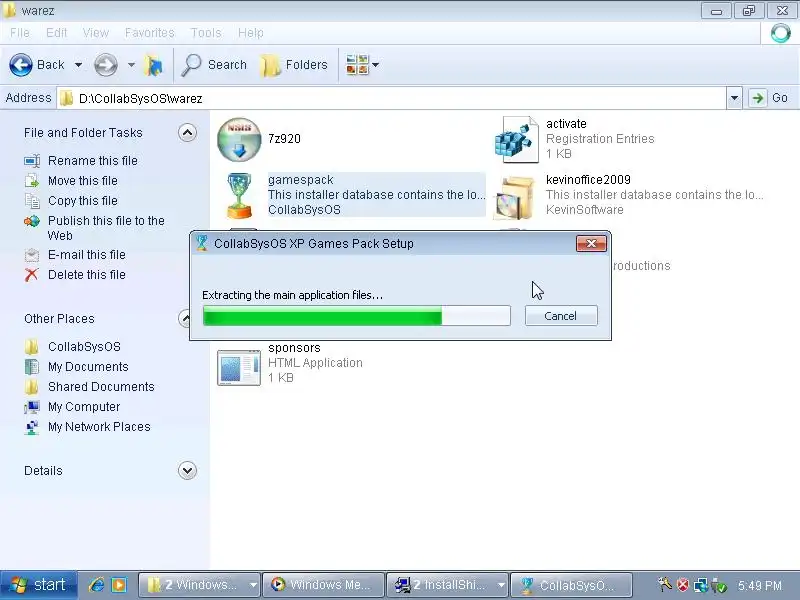Select the sponsors HTML Application icon

[x=239, y=367]
